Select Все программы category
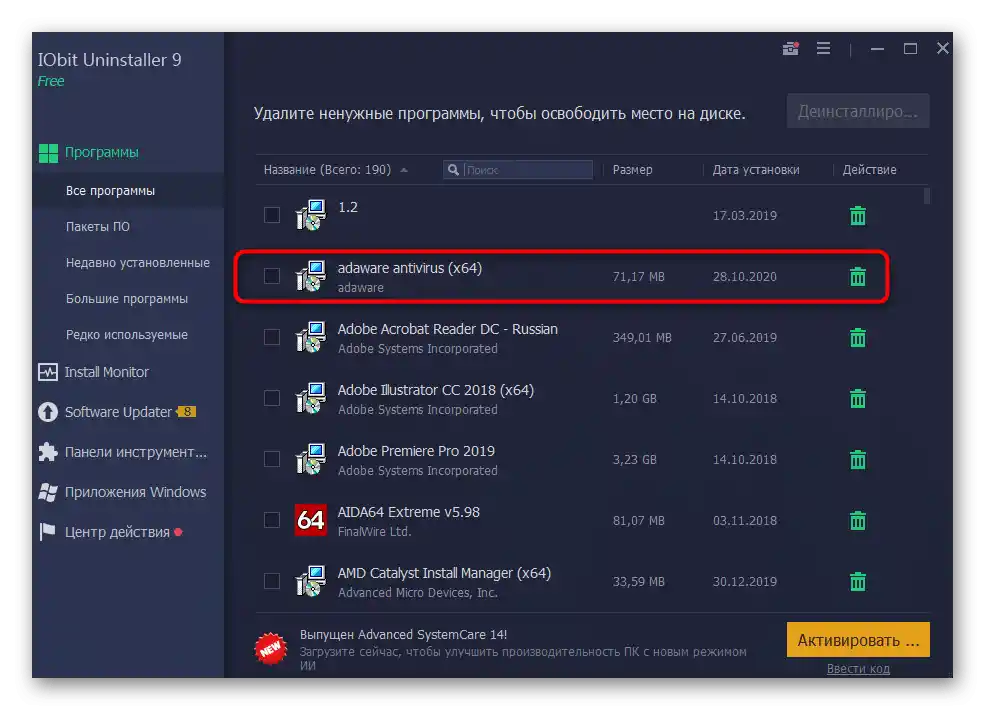 128,190
